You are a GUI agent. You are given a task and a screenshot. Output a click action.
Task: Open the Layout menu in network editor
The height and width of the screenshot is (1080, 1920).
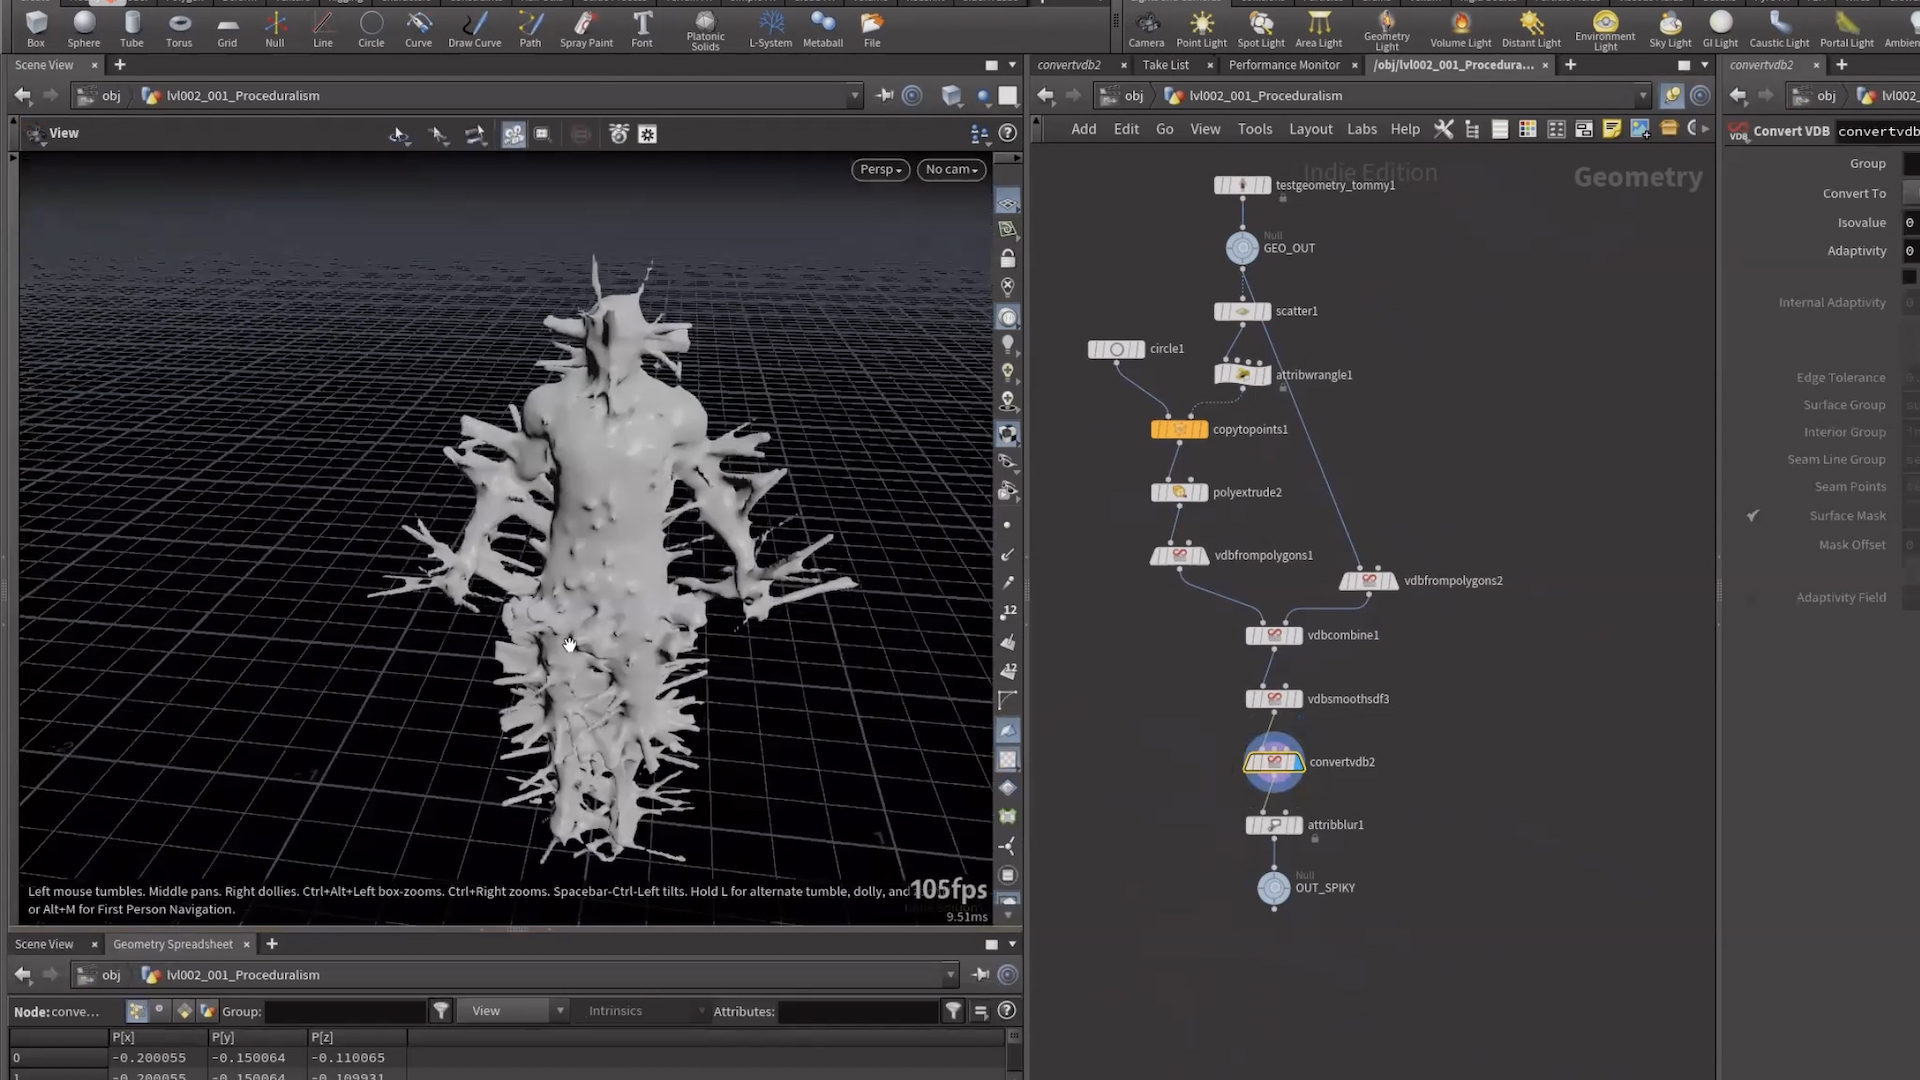pos(1310,129)
